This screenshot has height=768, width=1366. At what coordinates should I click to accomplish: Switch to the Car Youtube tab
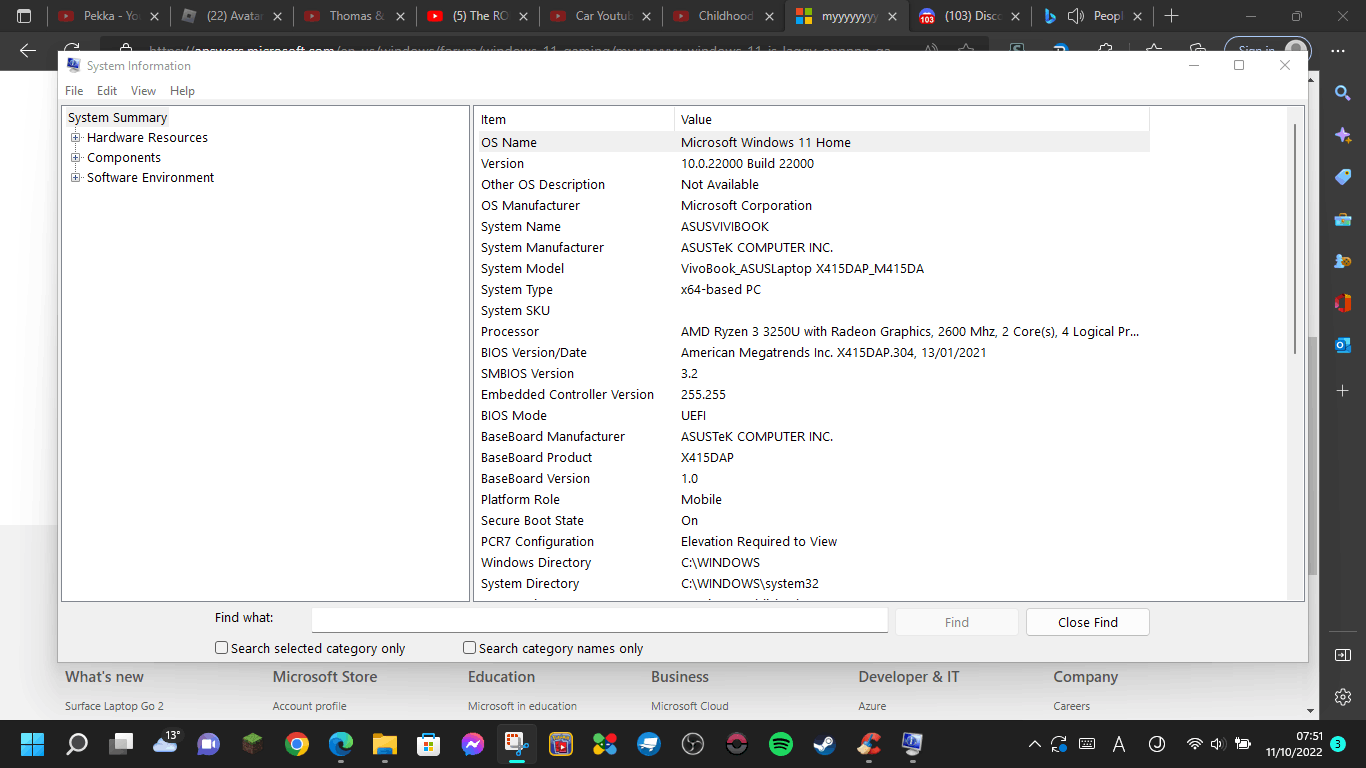point(602,16)
